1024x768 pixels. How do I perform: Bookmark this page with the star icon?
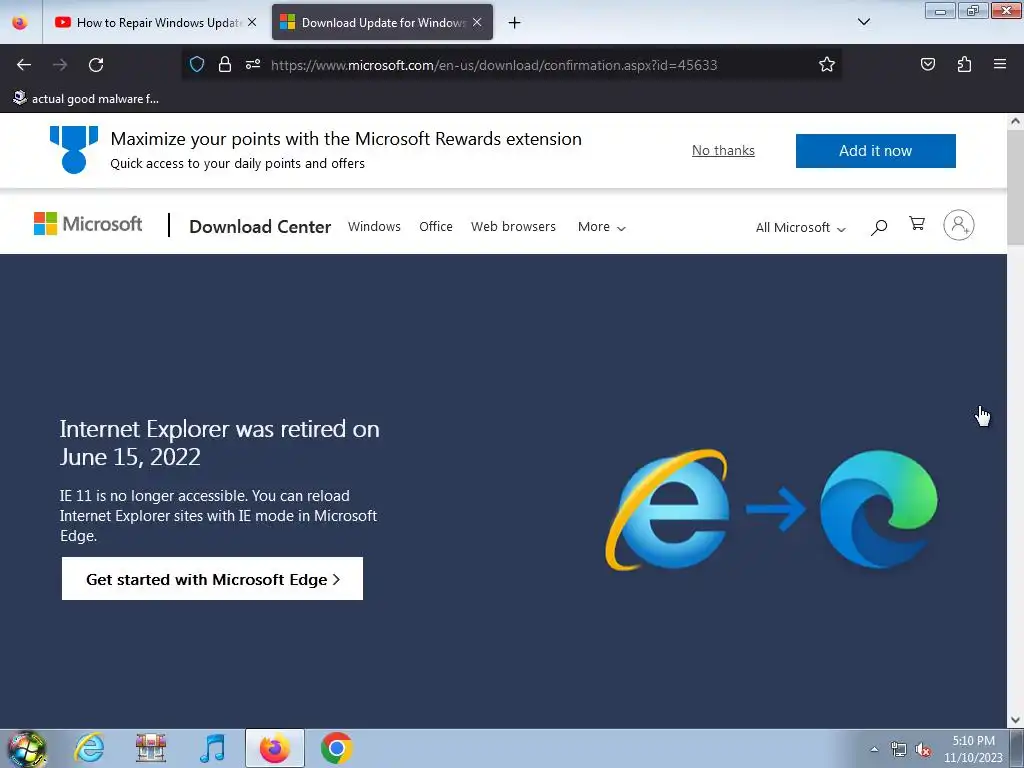pos(827,65)
